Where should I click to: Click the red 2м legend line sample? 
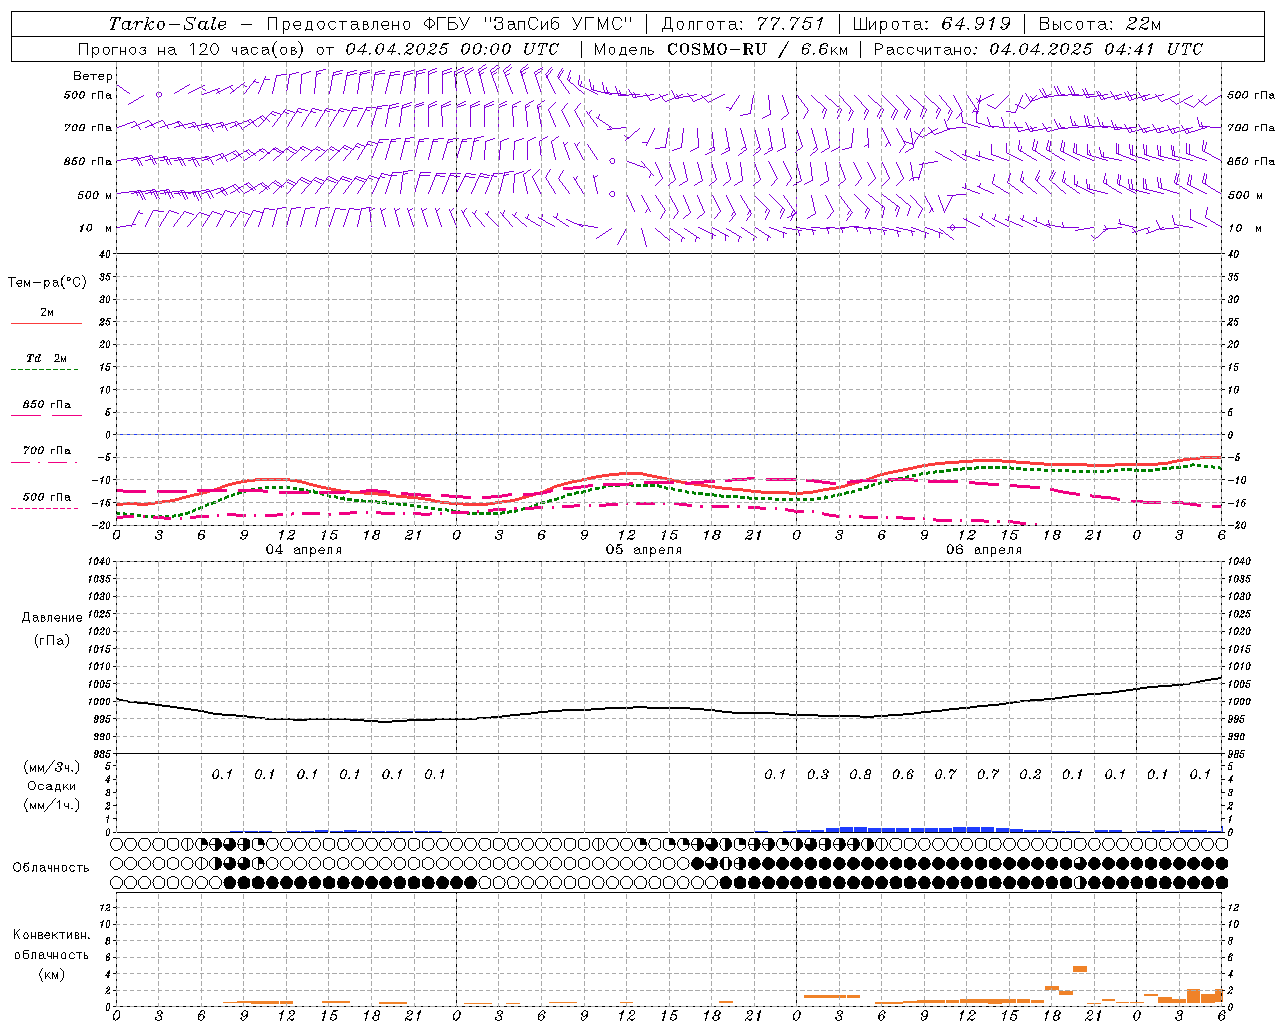coord(46,324)
